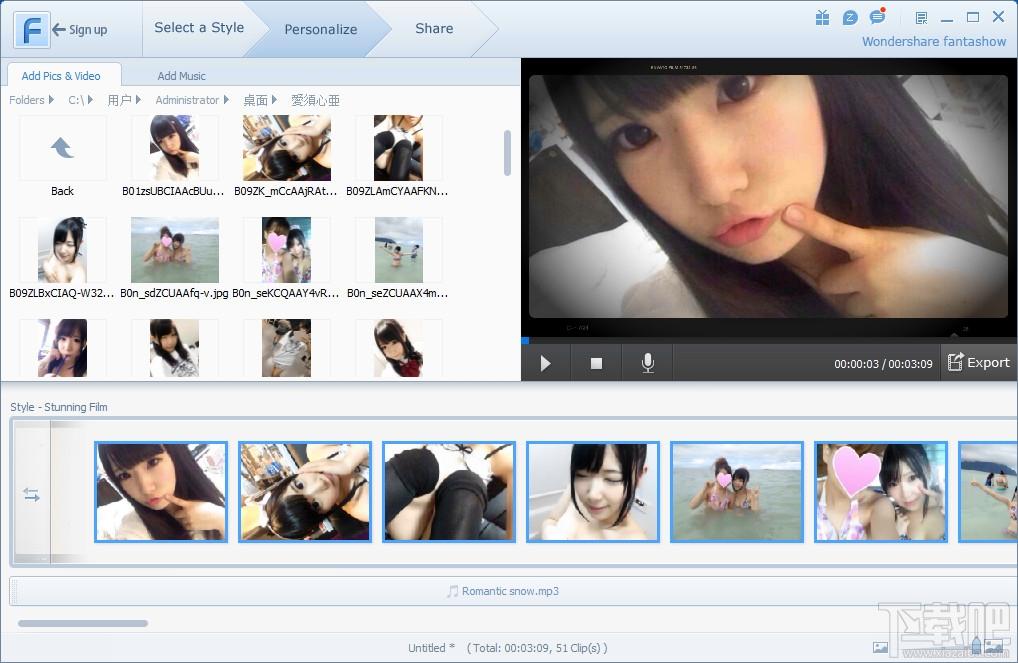The width and height of the screenshot is (1018, 663).
Task: Go to the Select a Style step
Action: pos(199,28)
